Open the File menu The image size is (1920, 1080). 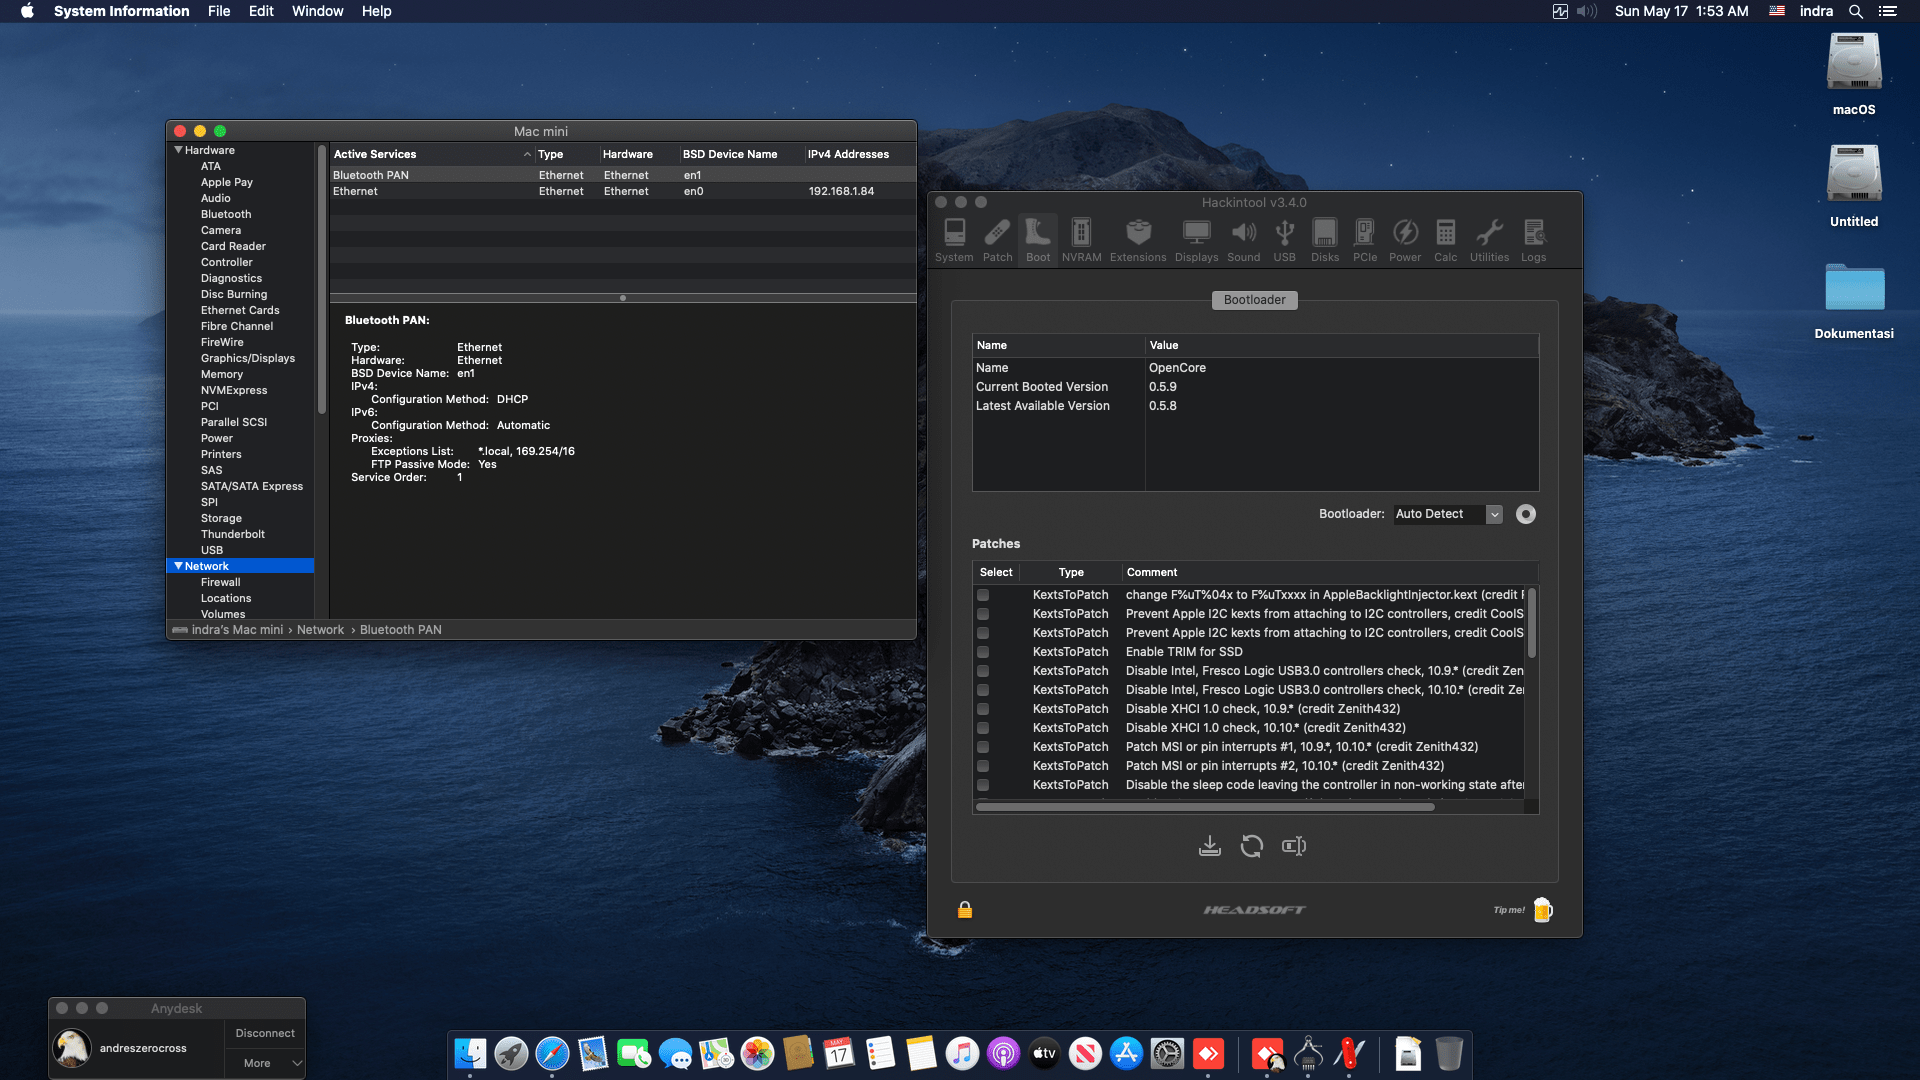pos(219,11)
